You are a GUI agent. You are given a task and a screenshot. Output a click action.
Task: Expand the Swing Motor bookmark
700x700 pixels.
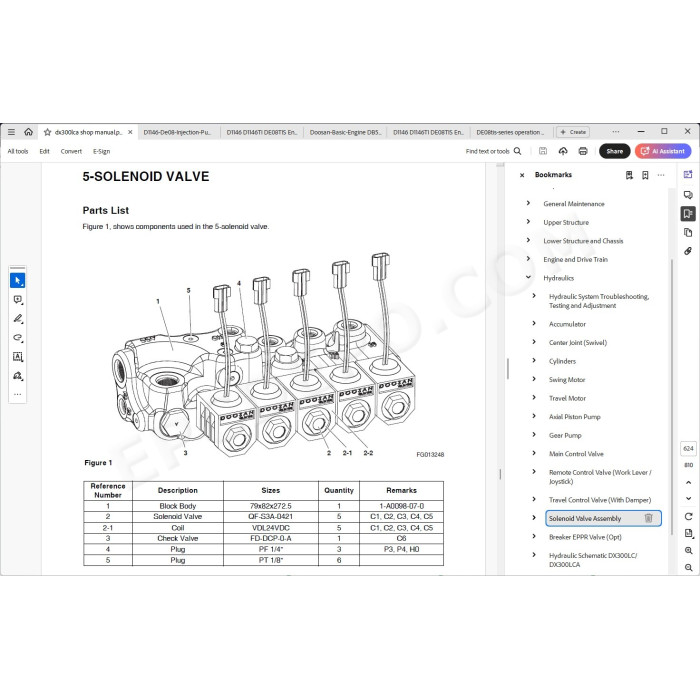pyautogui.click(x=534, y=379)
